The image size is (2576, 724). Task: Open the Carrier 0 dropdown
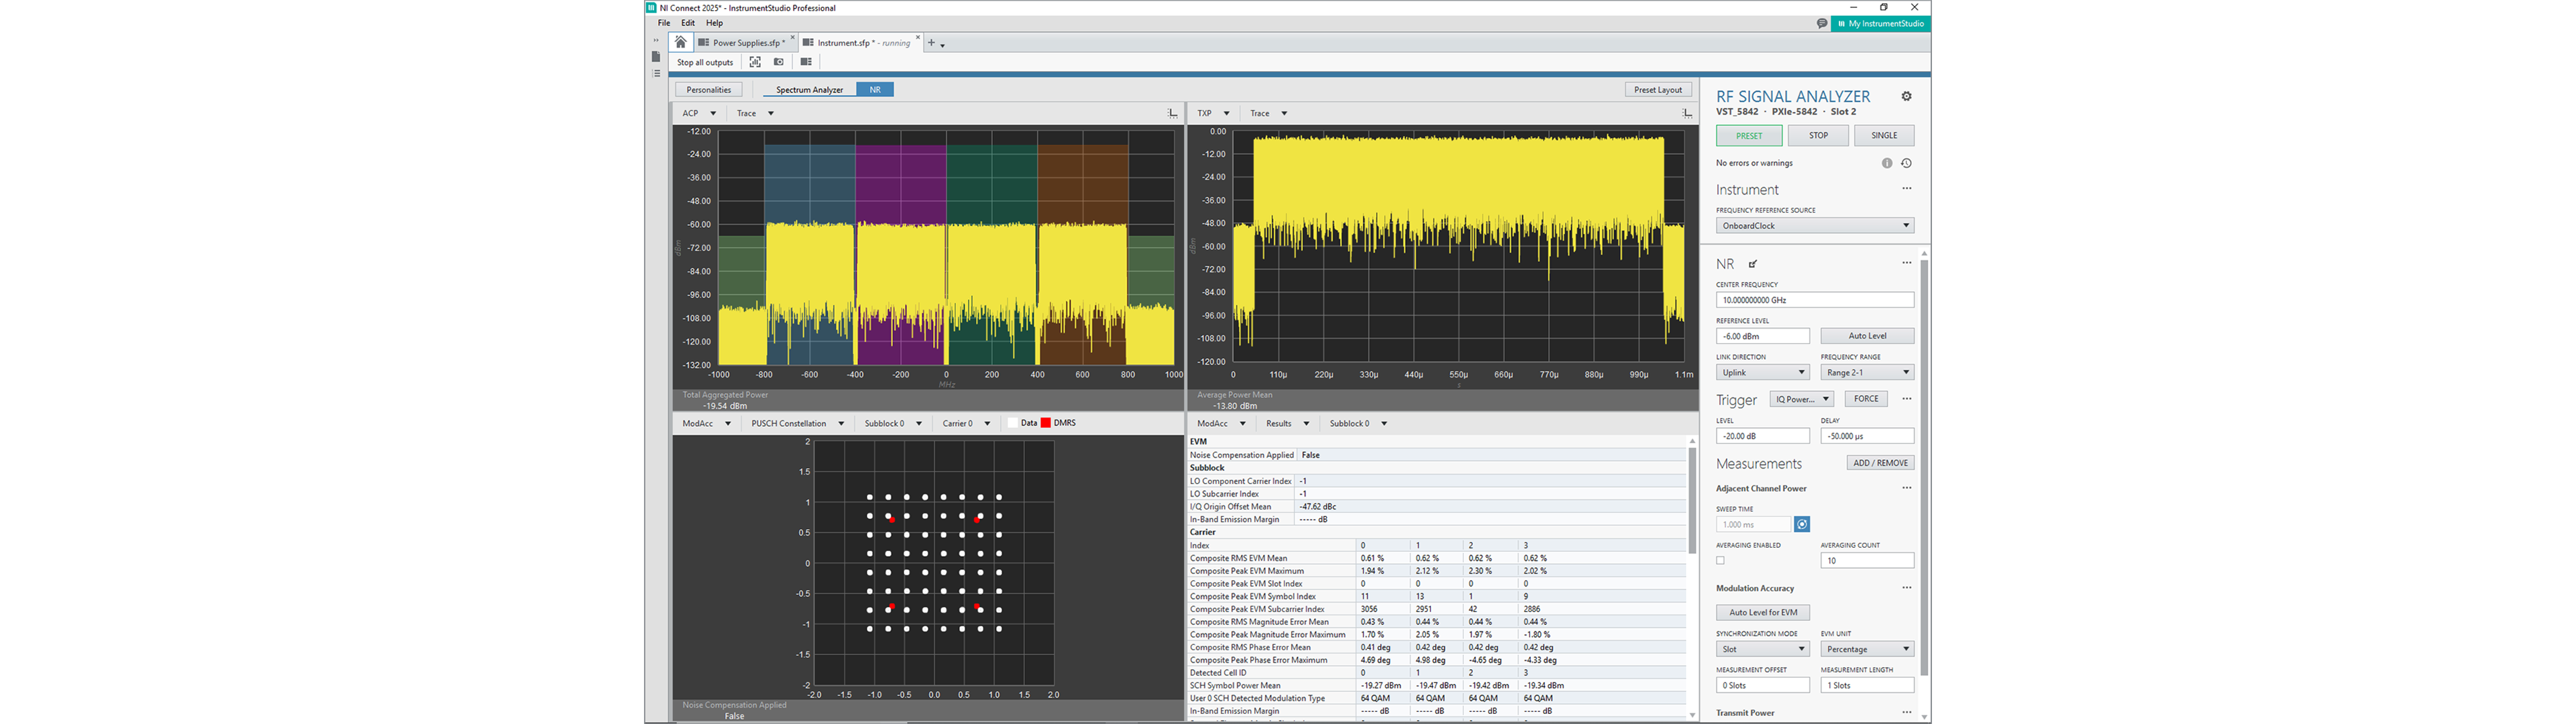click(x=966, y=423)
